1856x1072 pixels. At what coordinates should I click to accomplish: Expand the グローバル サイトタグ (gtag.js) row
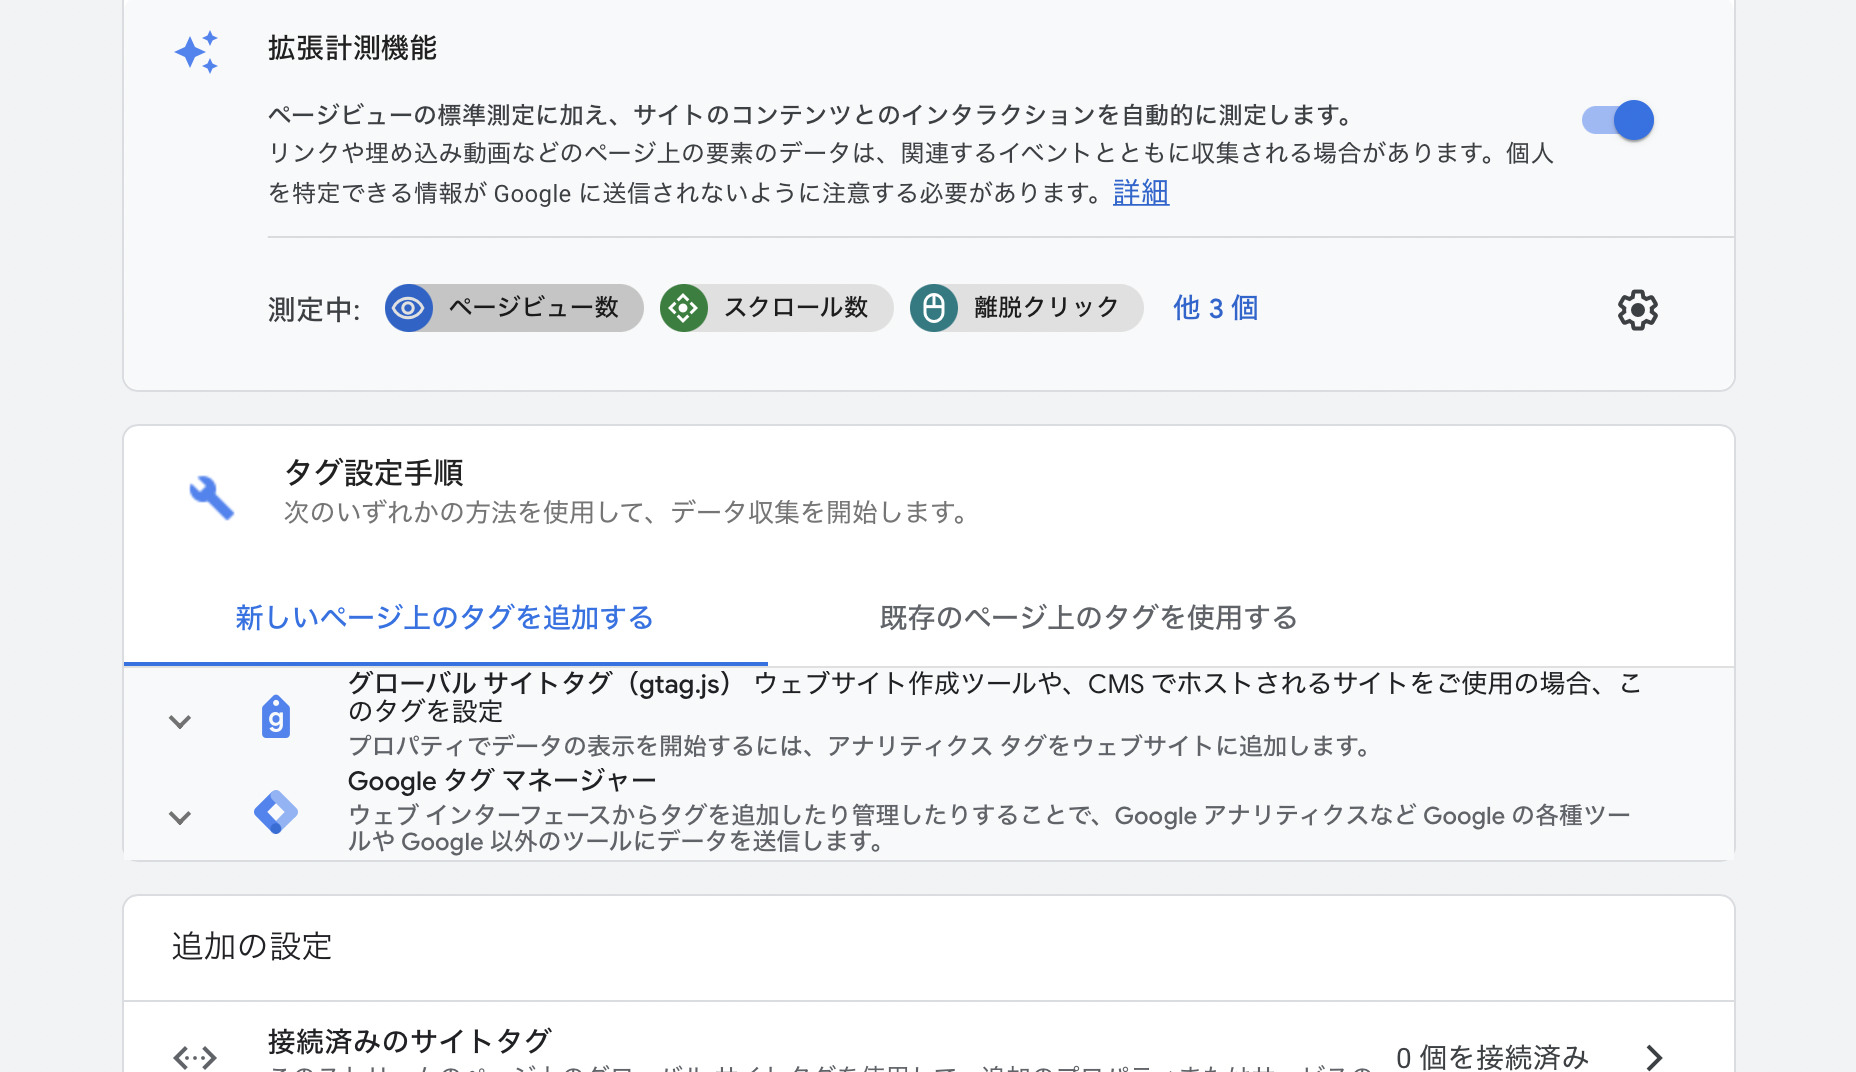180,721
